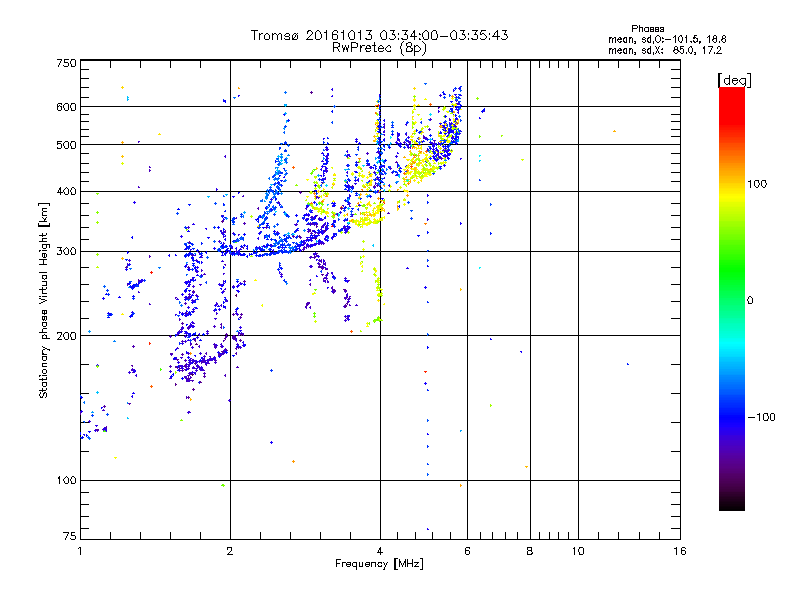Click the 'Stationary phase Virtual Height [km]' y-axis label
Screen dimensions: 800x600
click(x=44, y=300)
